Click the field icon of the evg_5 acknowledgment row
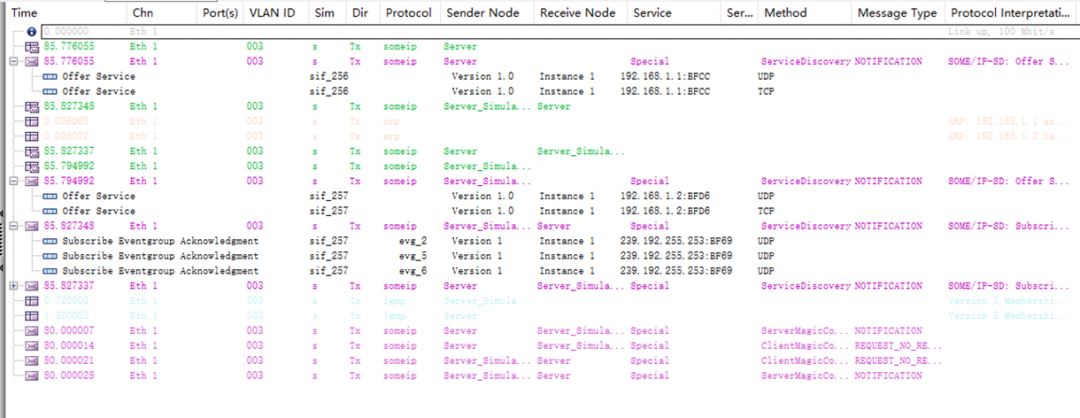 (50, 256)
